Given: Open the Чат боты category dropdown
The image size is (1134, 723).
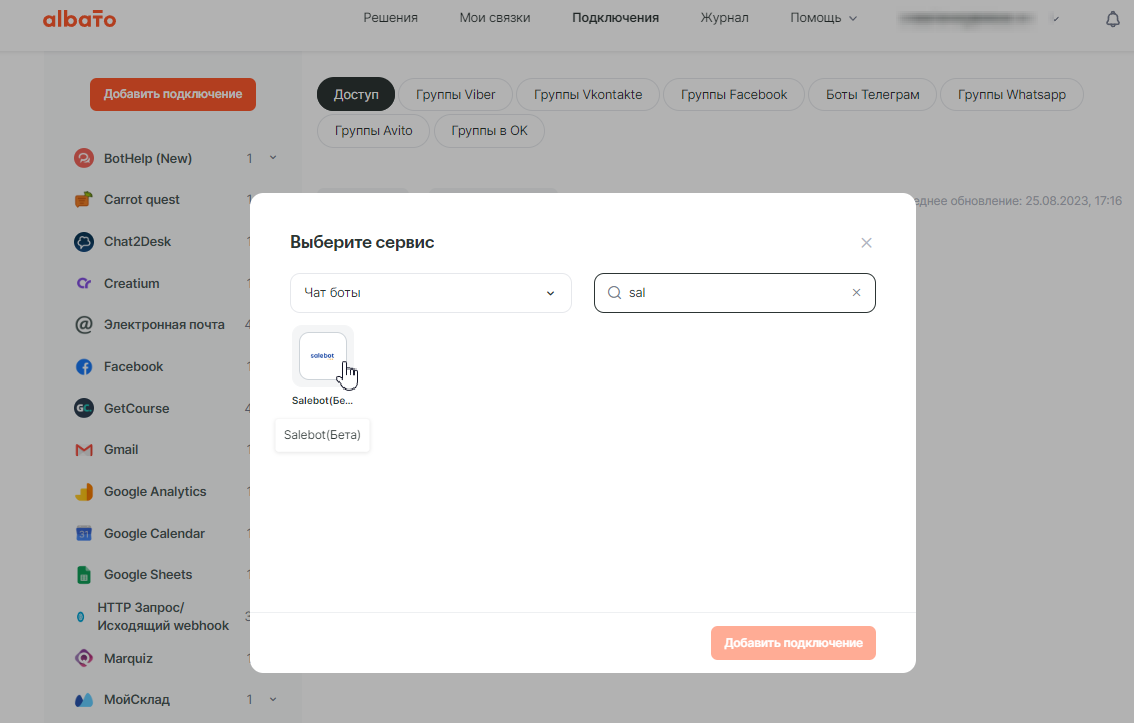Looking at the screenshot, I should point(430,293).
